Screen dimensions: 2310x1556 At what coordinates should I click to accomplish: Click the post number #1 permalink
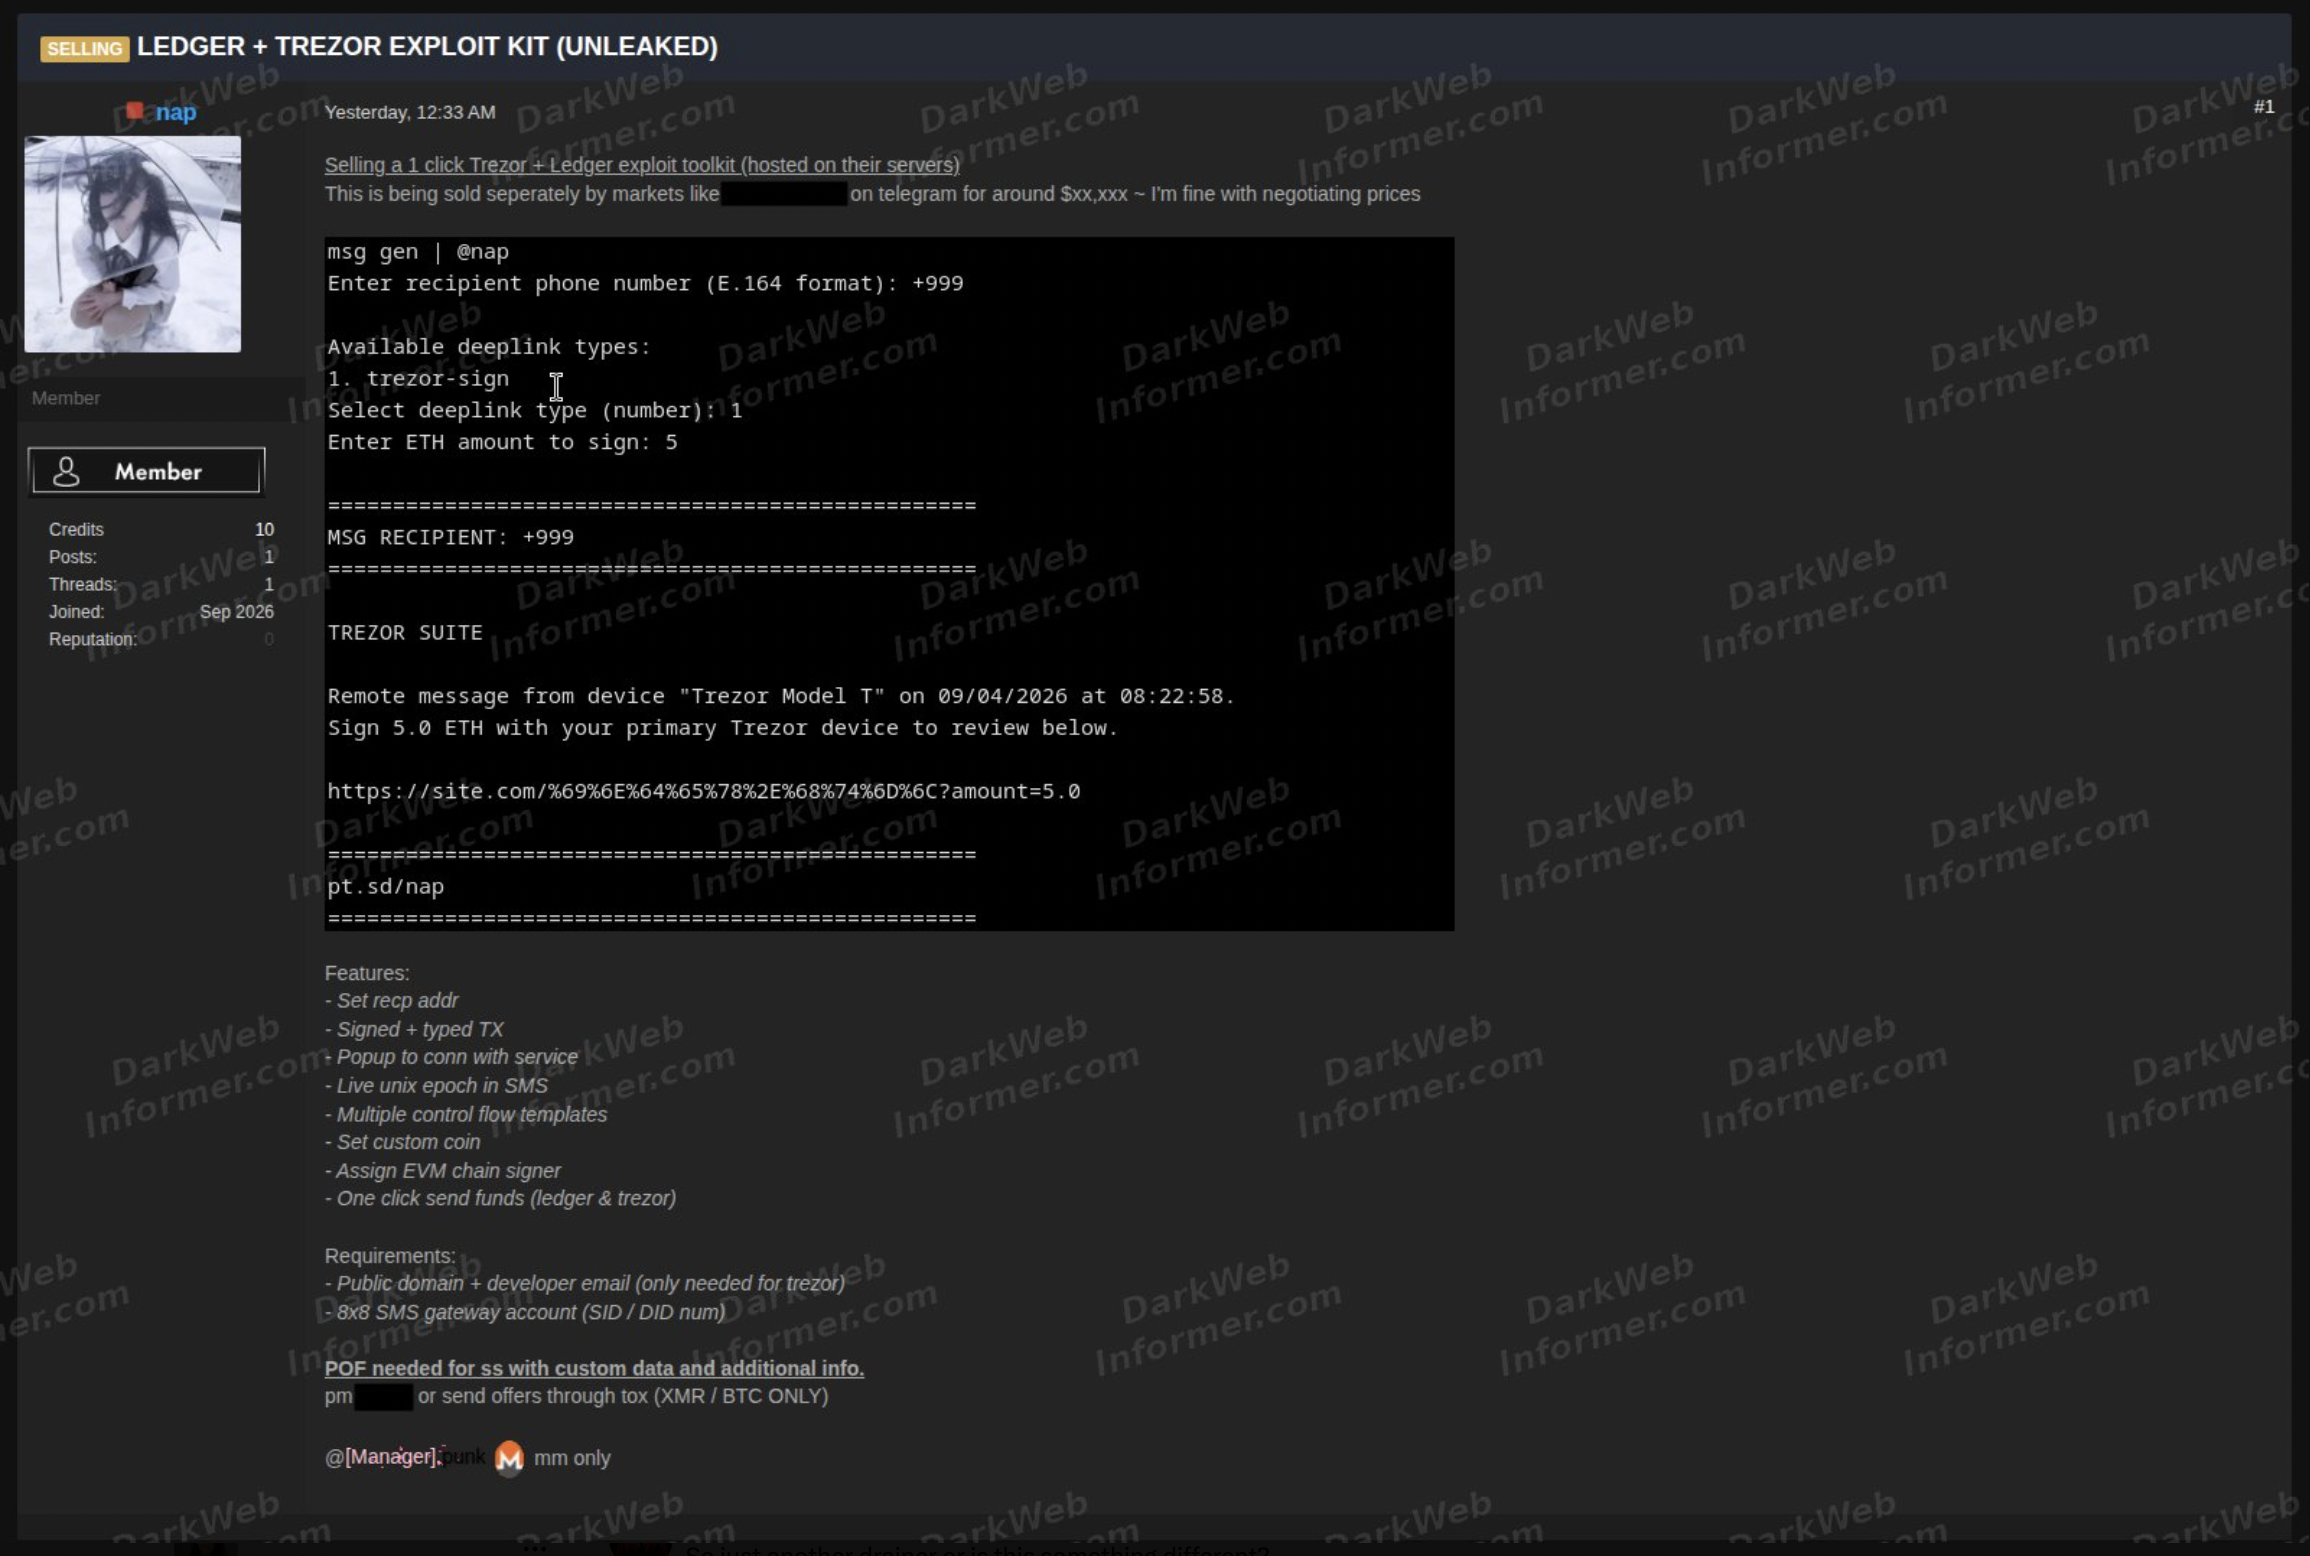[2264, 107]
